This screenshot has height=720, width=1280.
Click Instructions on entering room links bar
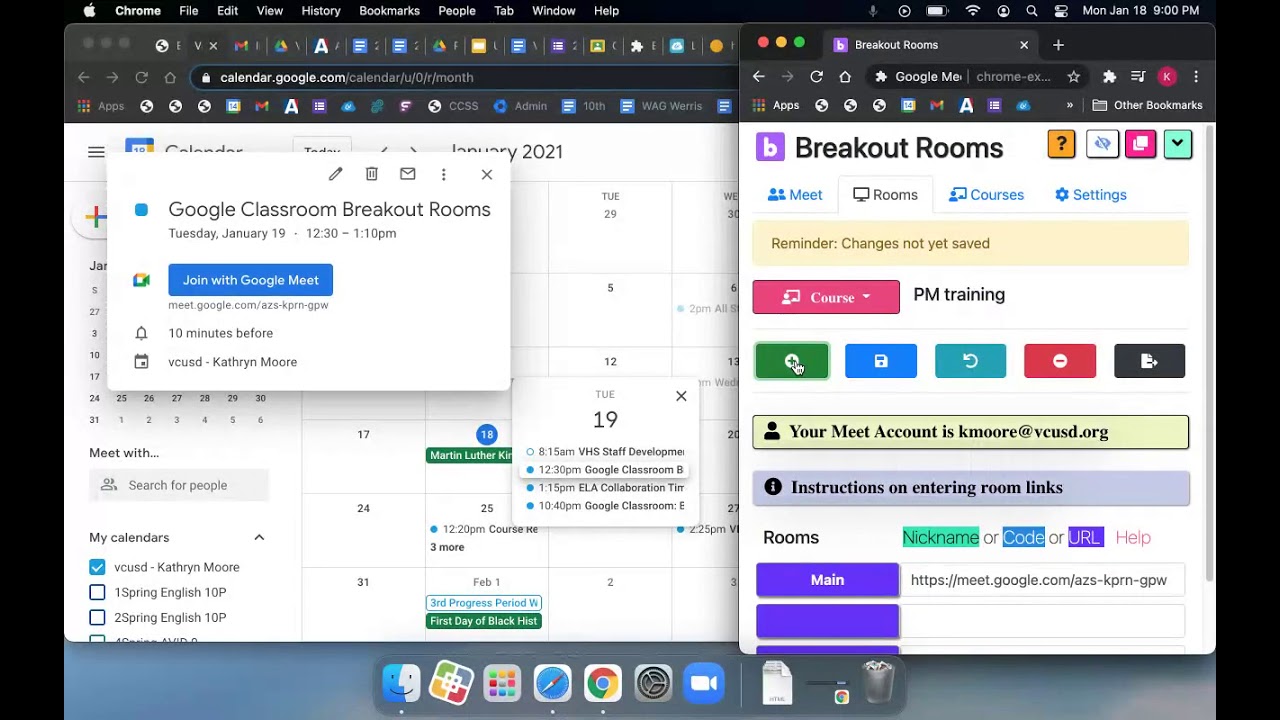pyautogui.click(x=970, y=488)
